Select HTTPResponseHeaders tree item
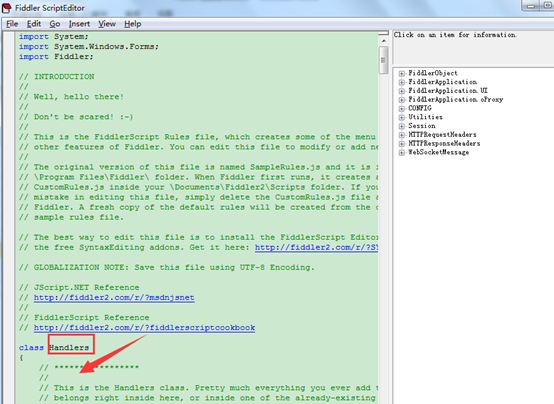Viewport: 554px width, 404px height. click(444, 144)
